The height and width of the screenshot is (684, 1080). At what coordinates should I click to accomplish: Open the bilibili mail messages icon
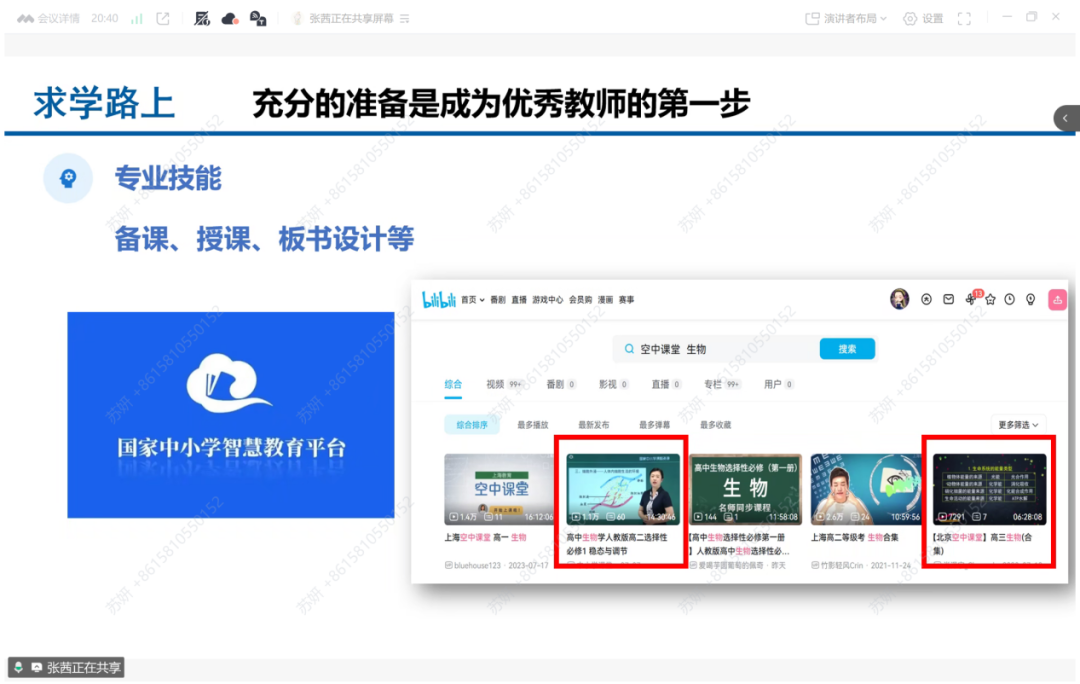click(948, 299)
